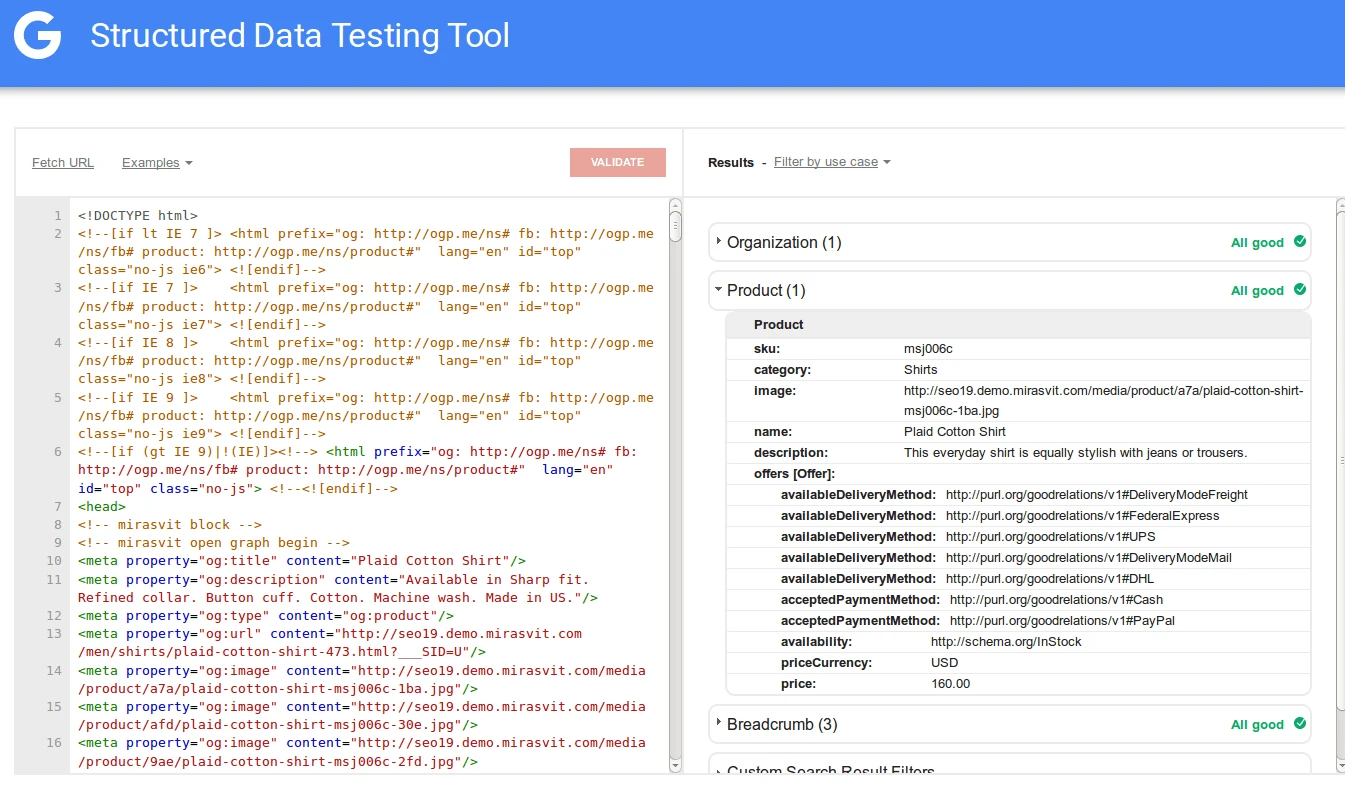1345x789 pixels.
Task: Click the VALIDATE button
Action: pyautogui.click(x=617, y=162)
